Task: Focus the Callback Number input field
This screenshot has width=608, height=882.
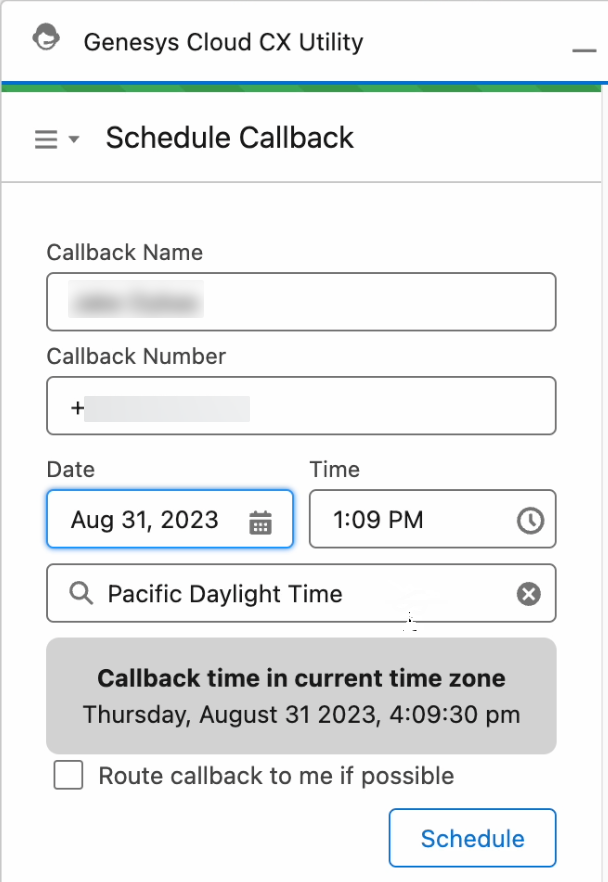Action: pos(301,406)
